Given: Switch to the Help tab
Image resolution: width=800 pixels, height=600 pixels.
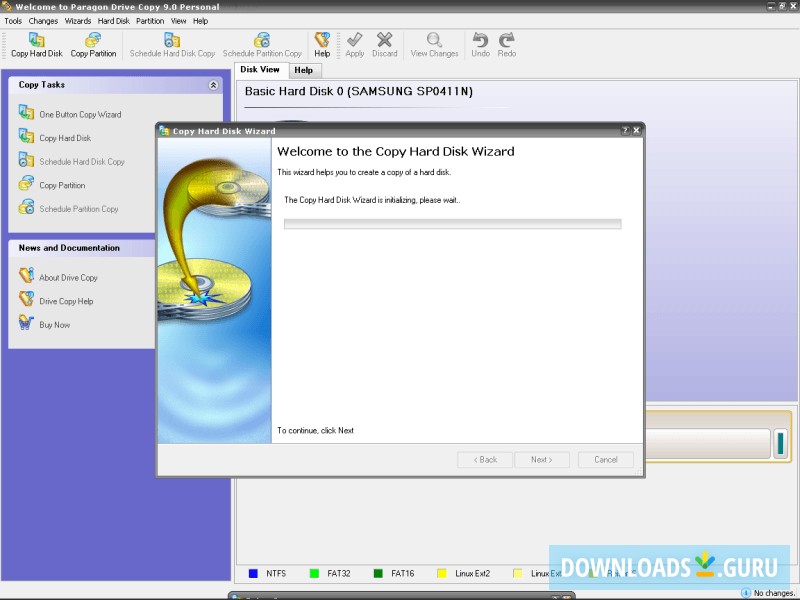Looking at the screenshot, I should point(304,70).
